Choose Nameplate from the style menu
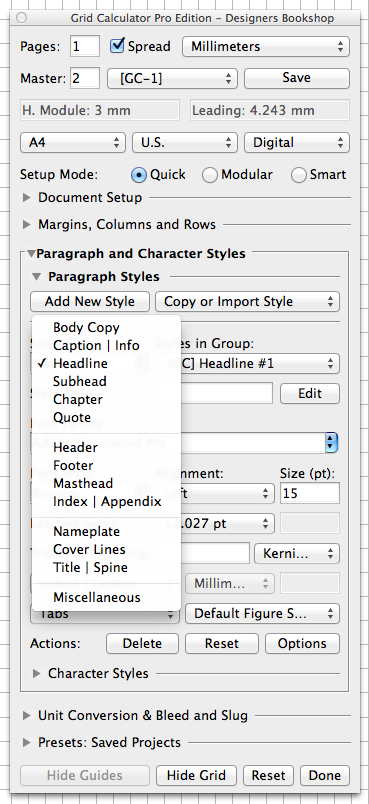This screenshot has width=369, height=804. (x=106, y=532)
